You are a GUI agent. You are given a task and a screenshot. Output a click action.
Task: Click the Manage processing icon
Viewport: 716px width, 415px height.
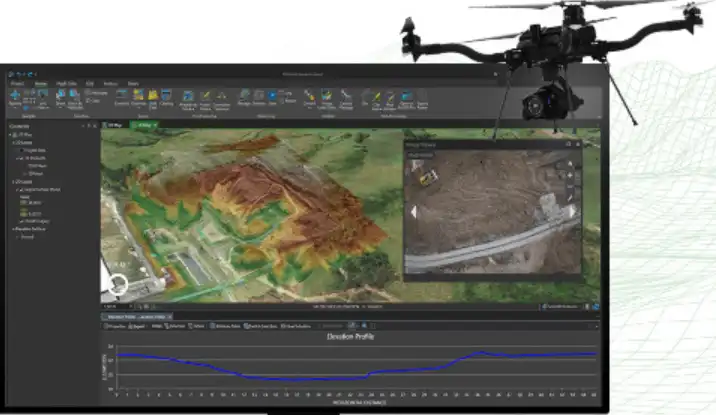(244, 97)
